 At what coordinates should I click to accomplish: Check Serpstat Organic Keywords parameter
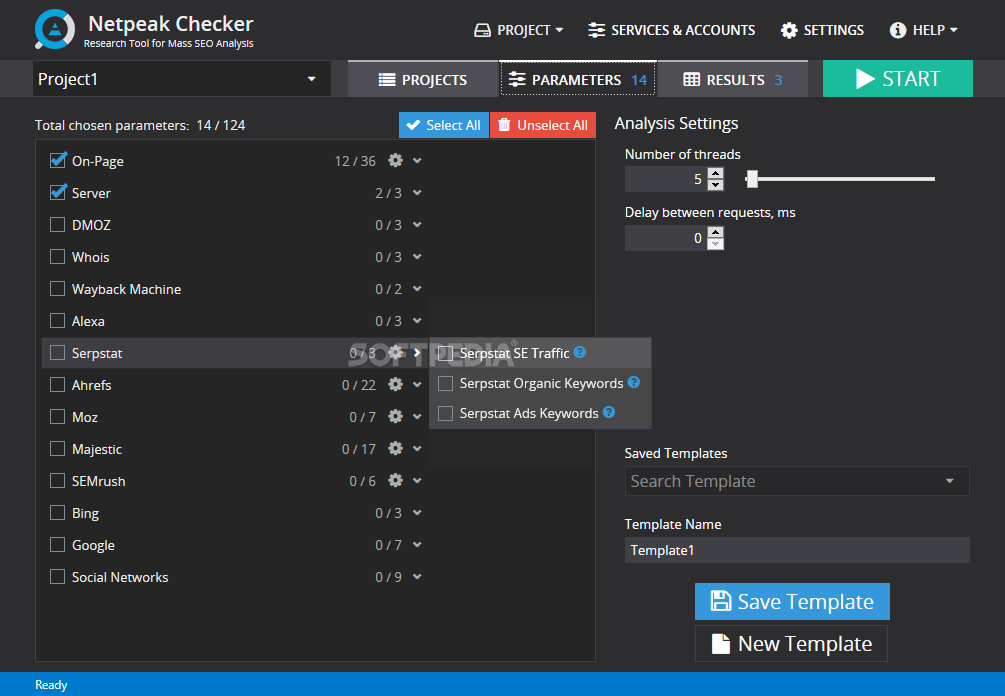pyautogui.click(x=445, y=383)
